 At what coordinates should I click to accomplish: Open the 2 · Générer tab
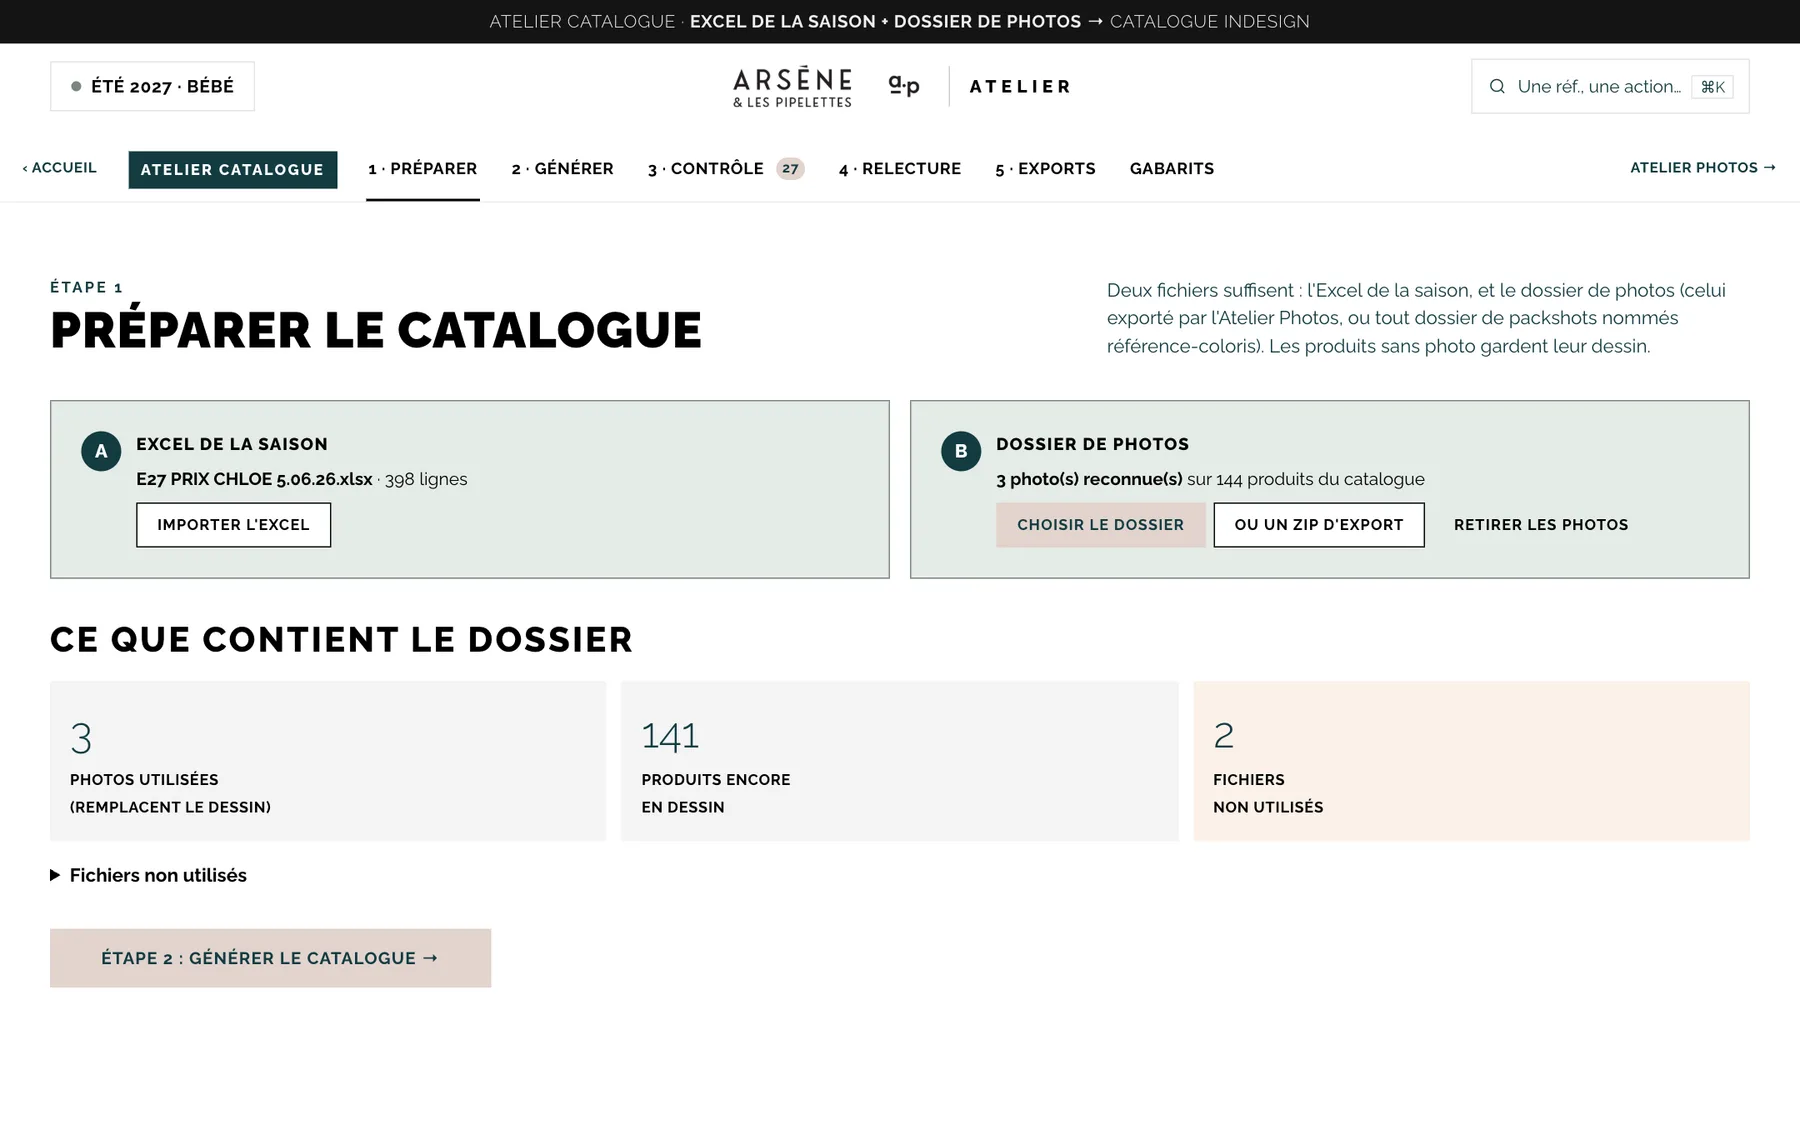[x=562, y=169]
